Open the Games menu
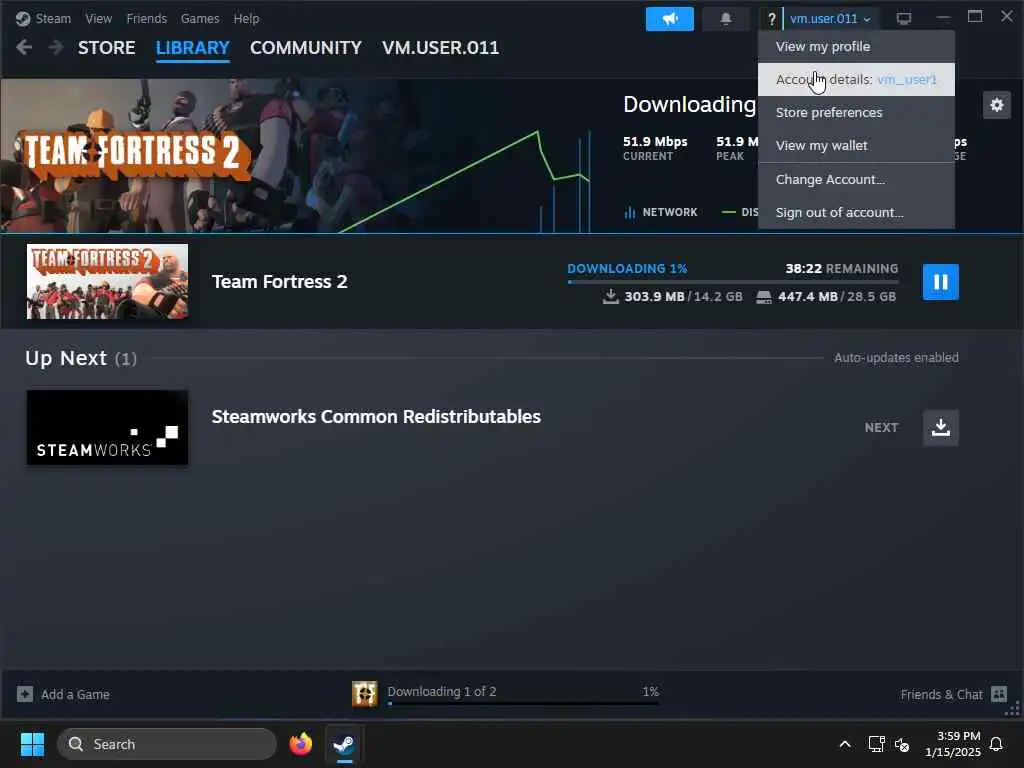Image resolution: width=1024 pixels, height=768 pixels. tap(200, 19)
